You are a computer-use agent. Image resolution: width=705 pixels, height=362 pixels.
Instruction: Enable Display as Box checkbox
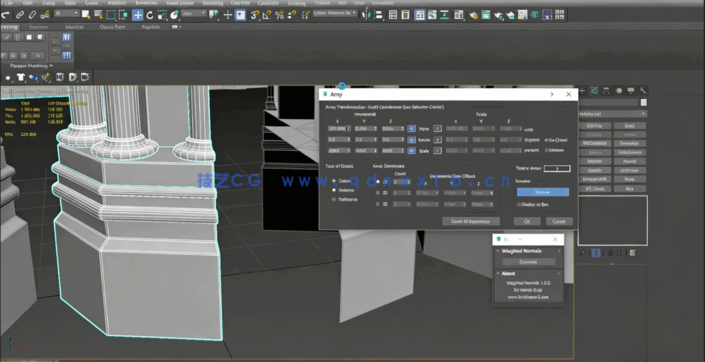click(519, 205)
